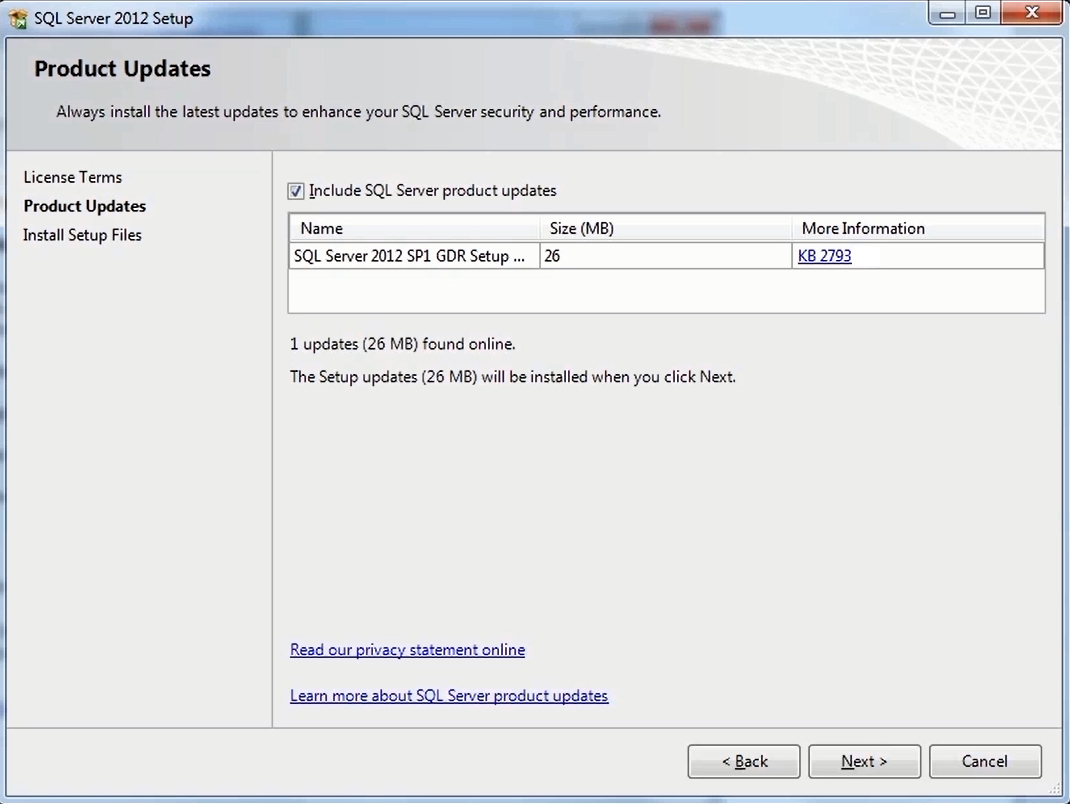Maximize the SQL Server 2012 Setup window
1070x804 pixels.
[983, 14]
